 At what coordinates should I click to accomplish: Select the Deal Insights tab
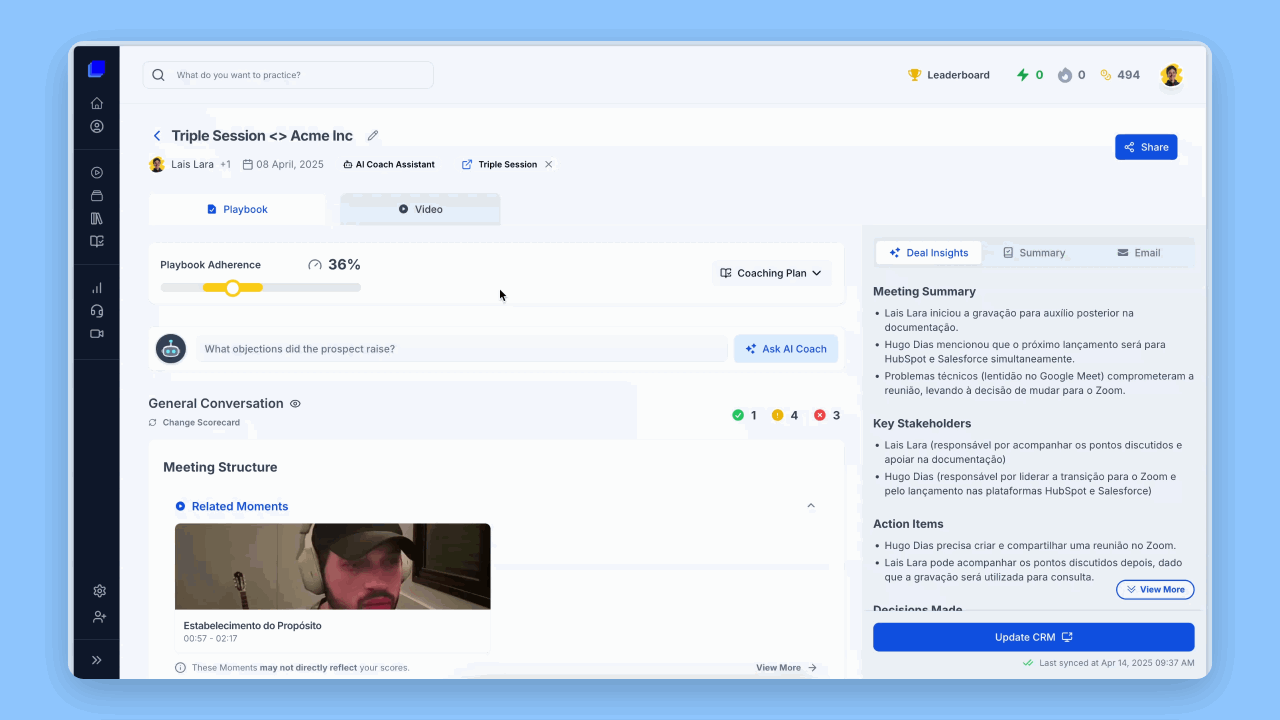(929, 253)
